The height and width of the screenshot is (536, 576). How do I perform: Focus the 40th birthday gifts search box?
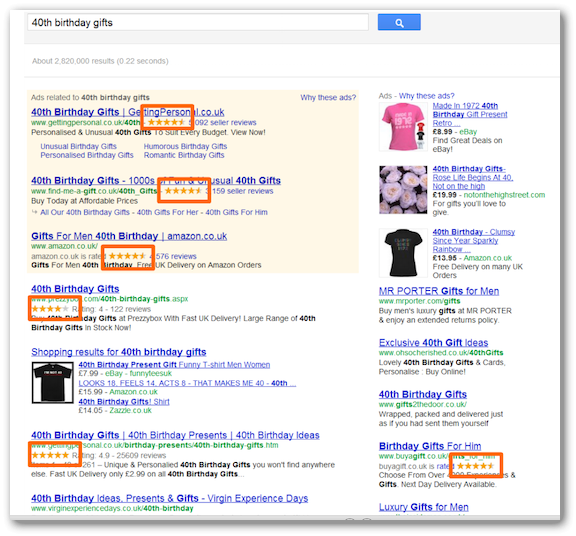198,22
